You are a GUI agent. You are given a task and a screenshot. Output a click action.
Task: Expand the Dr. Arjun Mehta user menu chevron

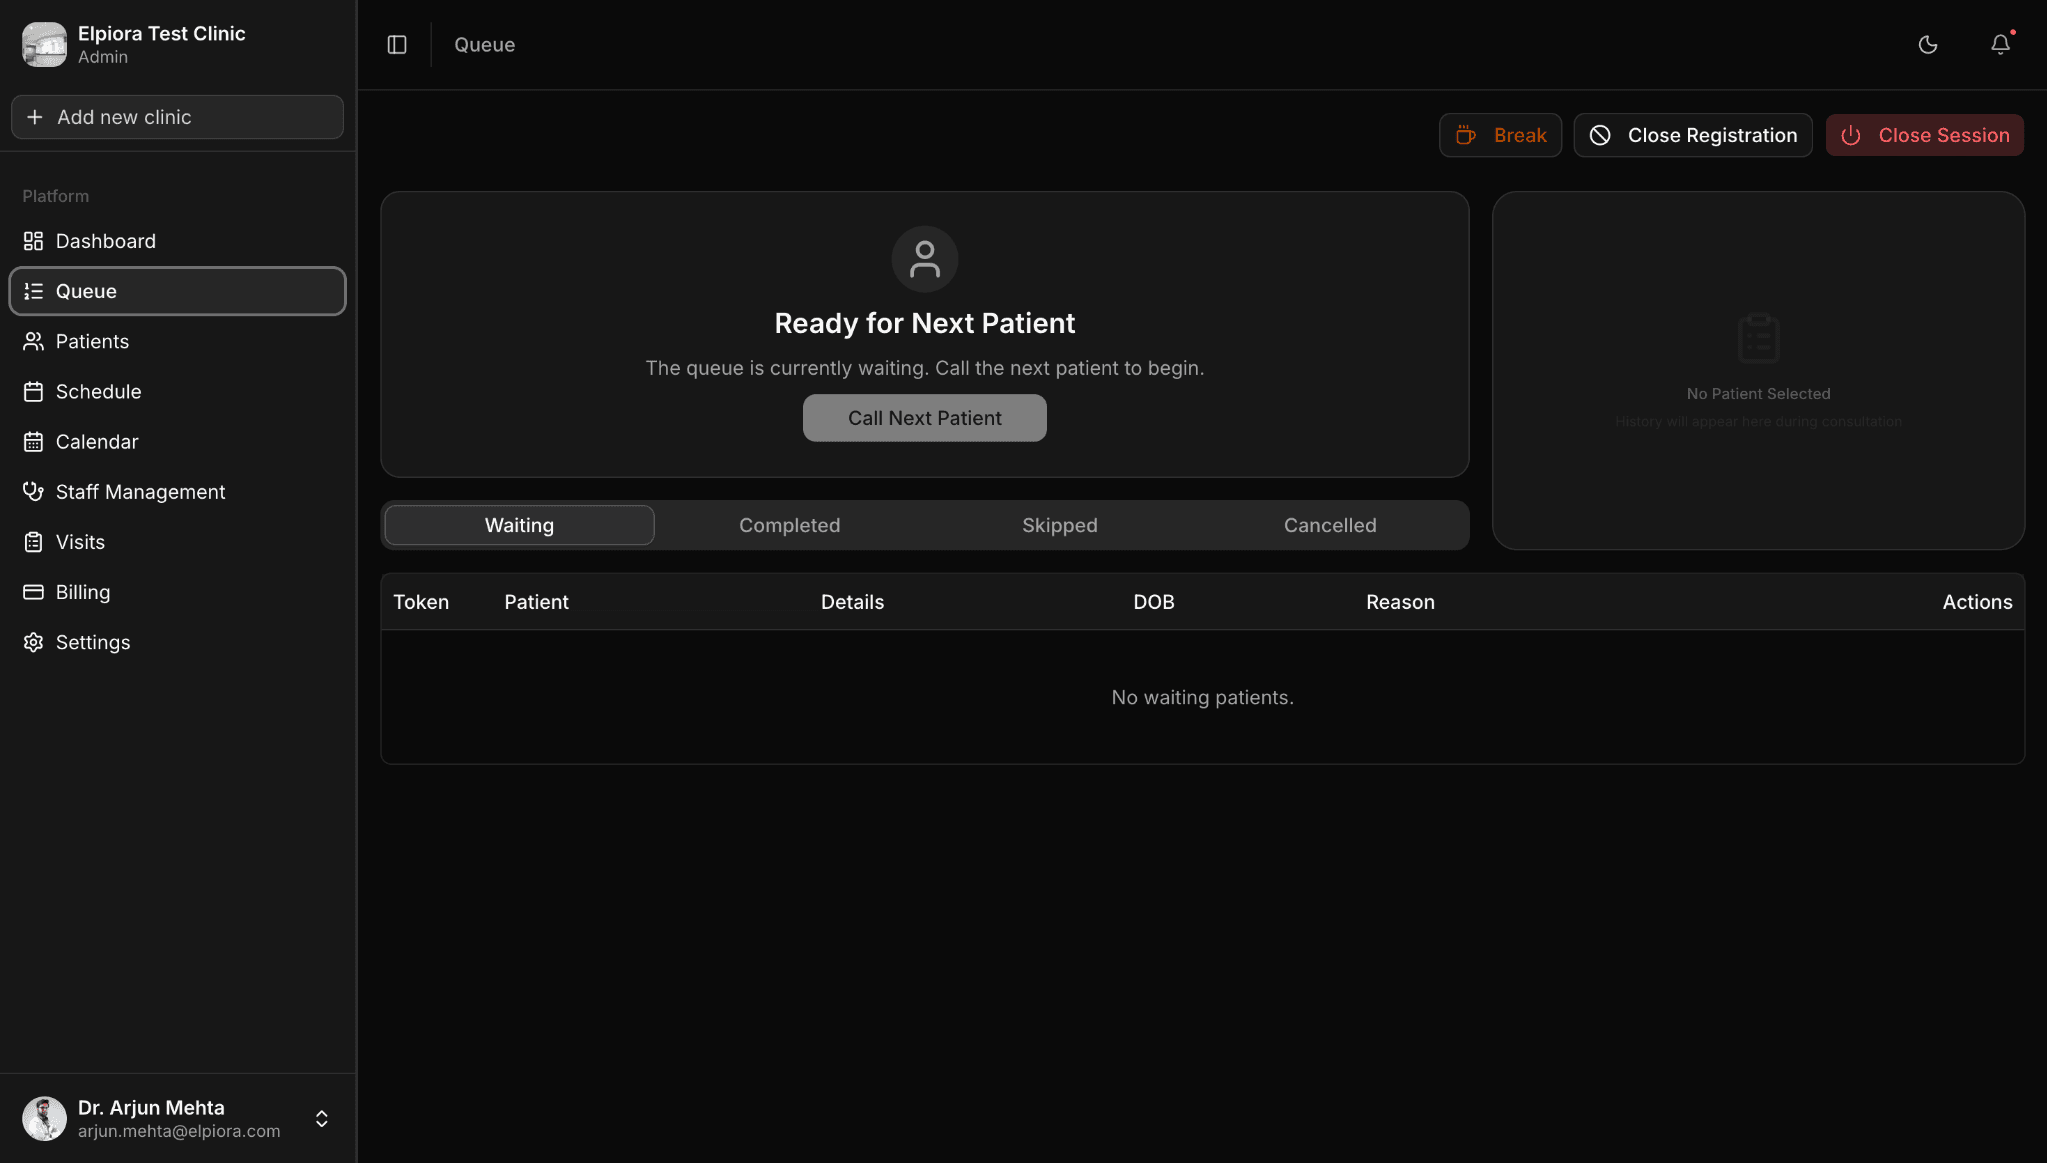click(x=322, y=1118)
